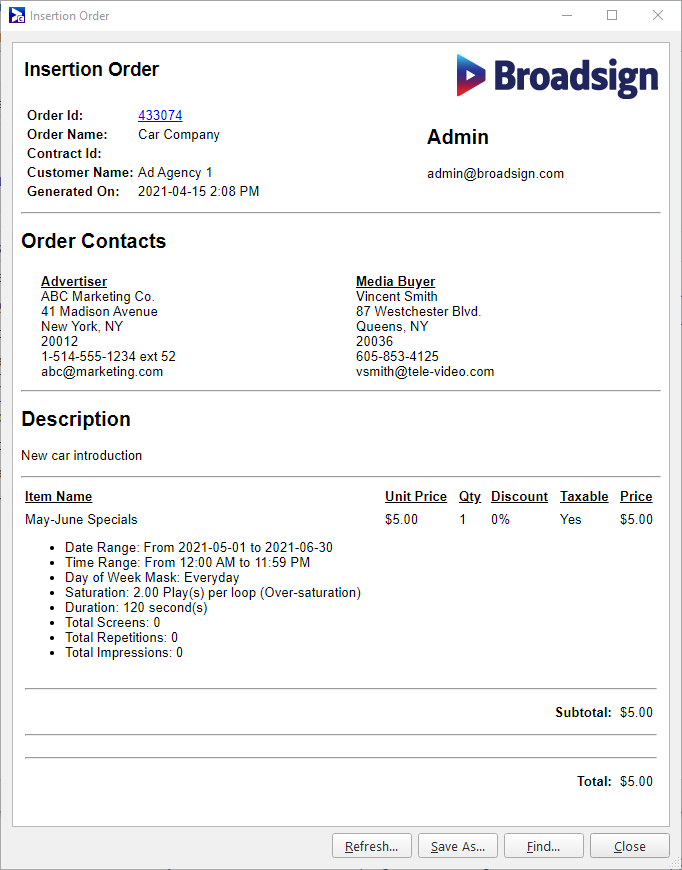Maximize the Insertion Order window
This screenshot has height=870, width=682.
612,16
